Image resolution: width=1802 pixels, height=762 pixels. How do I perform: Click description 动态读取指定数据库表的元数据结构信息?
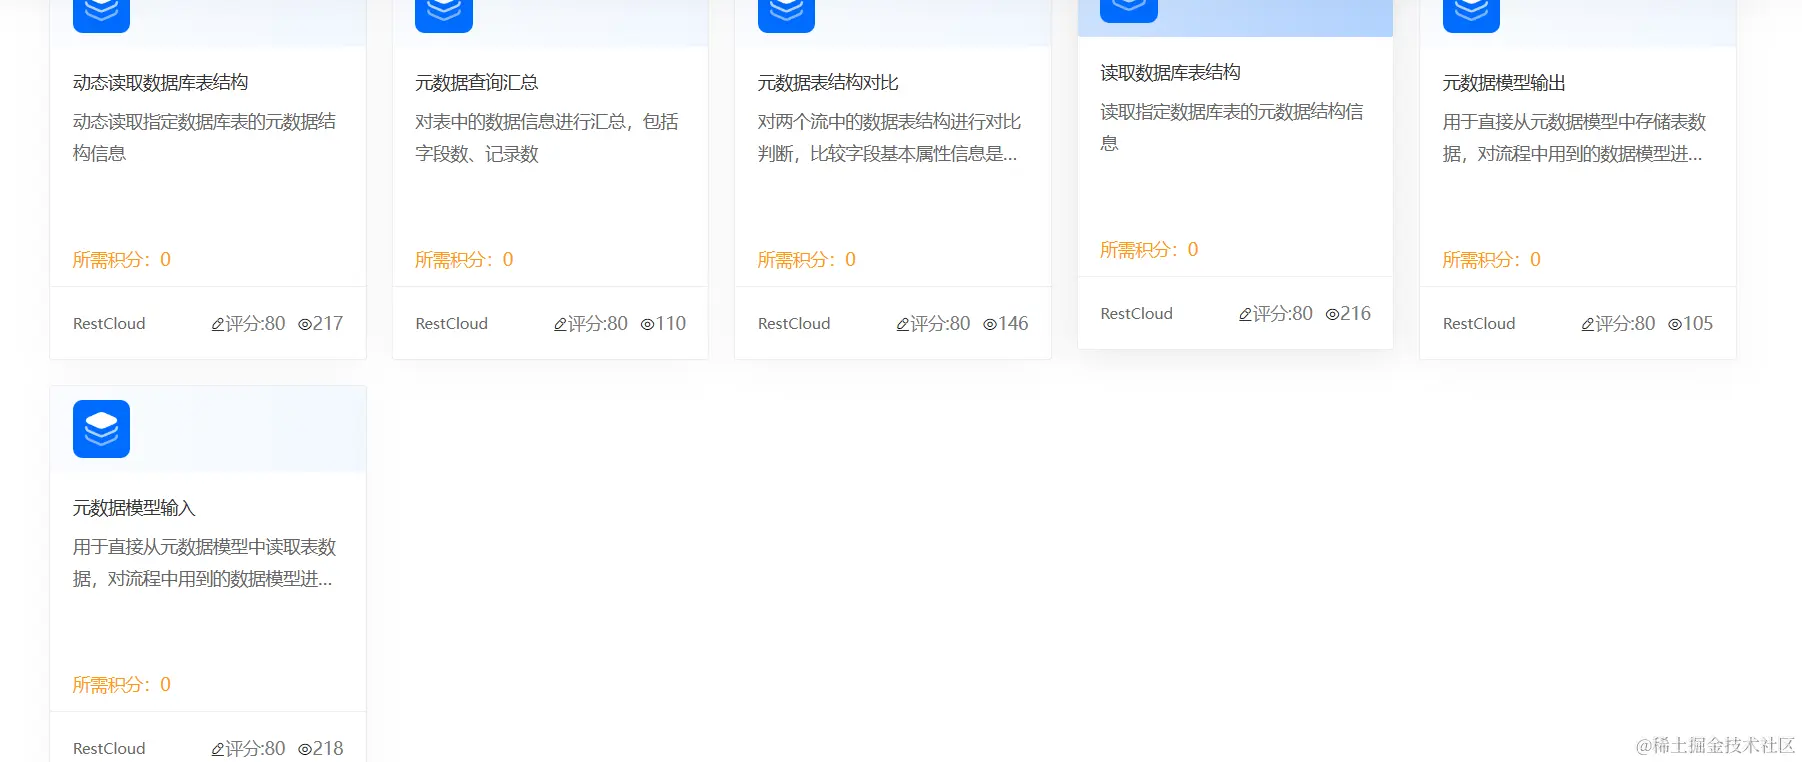[205, 138]
